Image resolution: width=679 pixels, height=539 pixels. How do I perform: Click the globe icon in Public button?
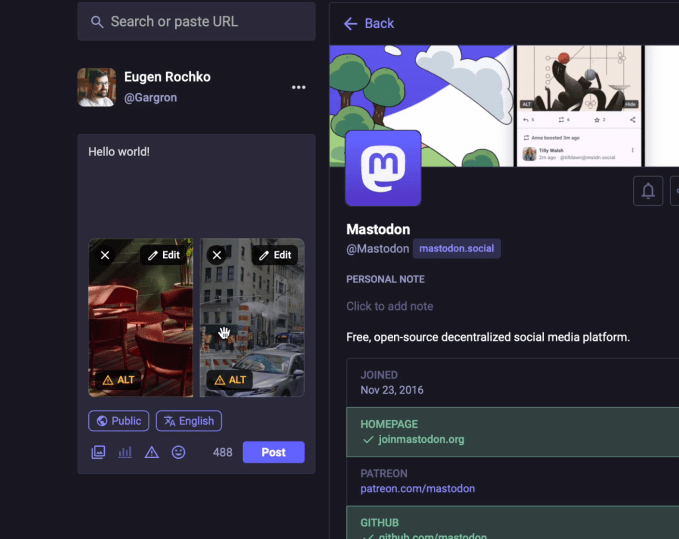tap(102, 421)
